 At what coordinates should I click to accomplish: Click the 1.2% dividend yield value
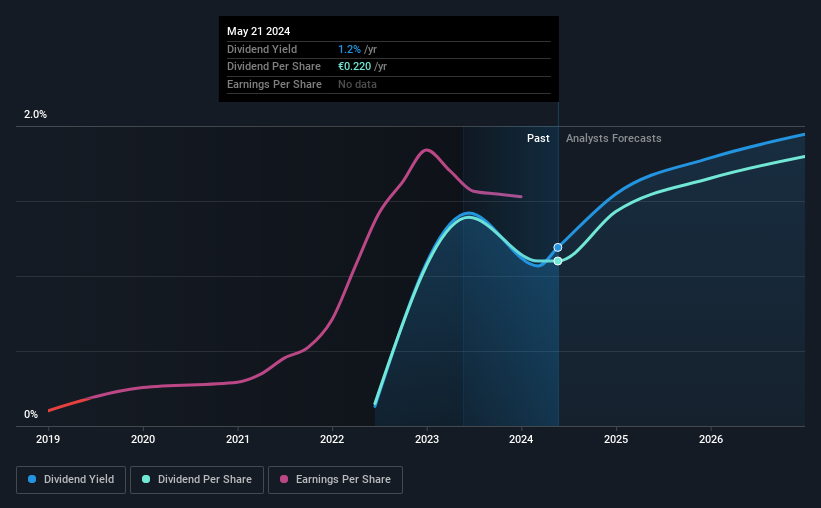click(x=349, y=49)
